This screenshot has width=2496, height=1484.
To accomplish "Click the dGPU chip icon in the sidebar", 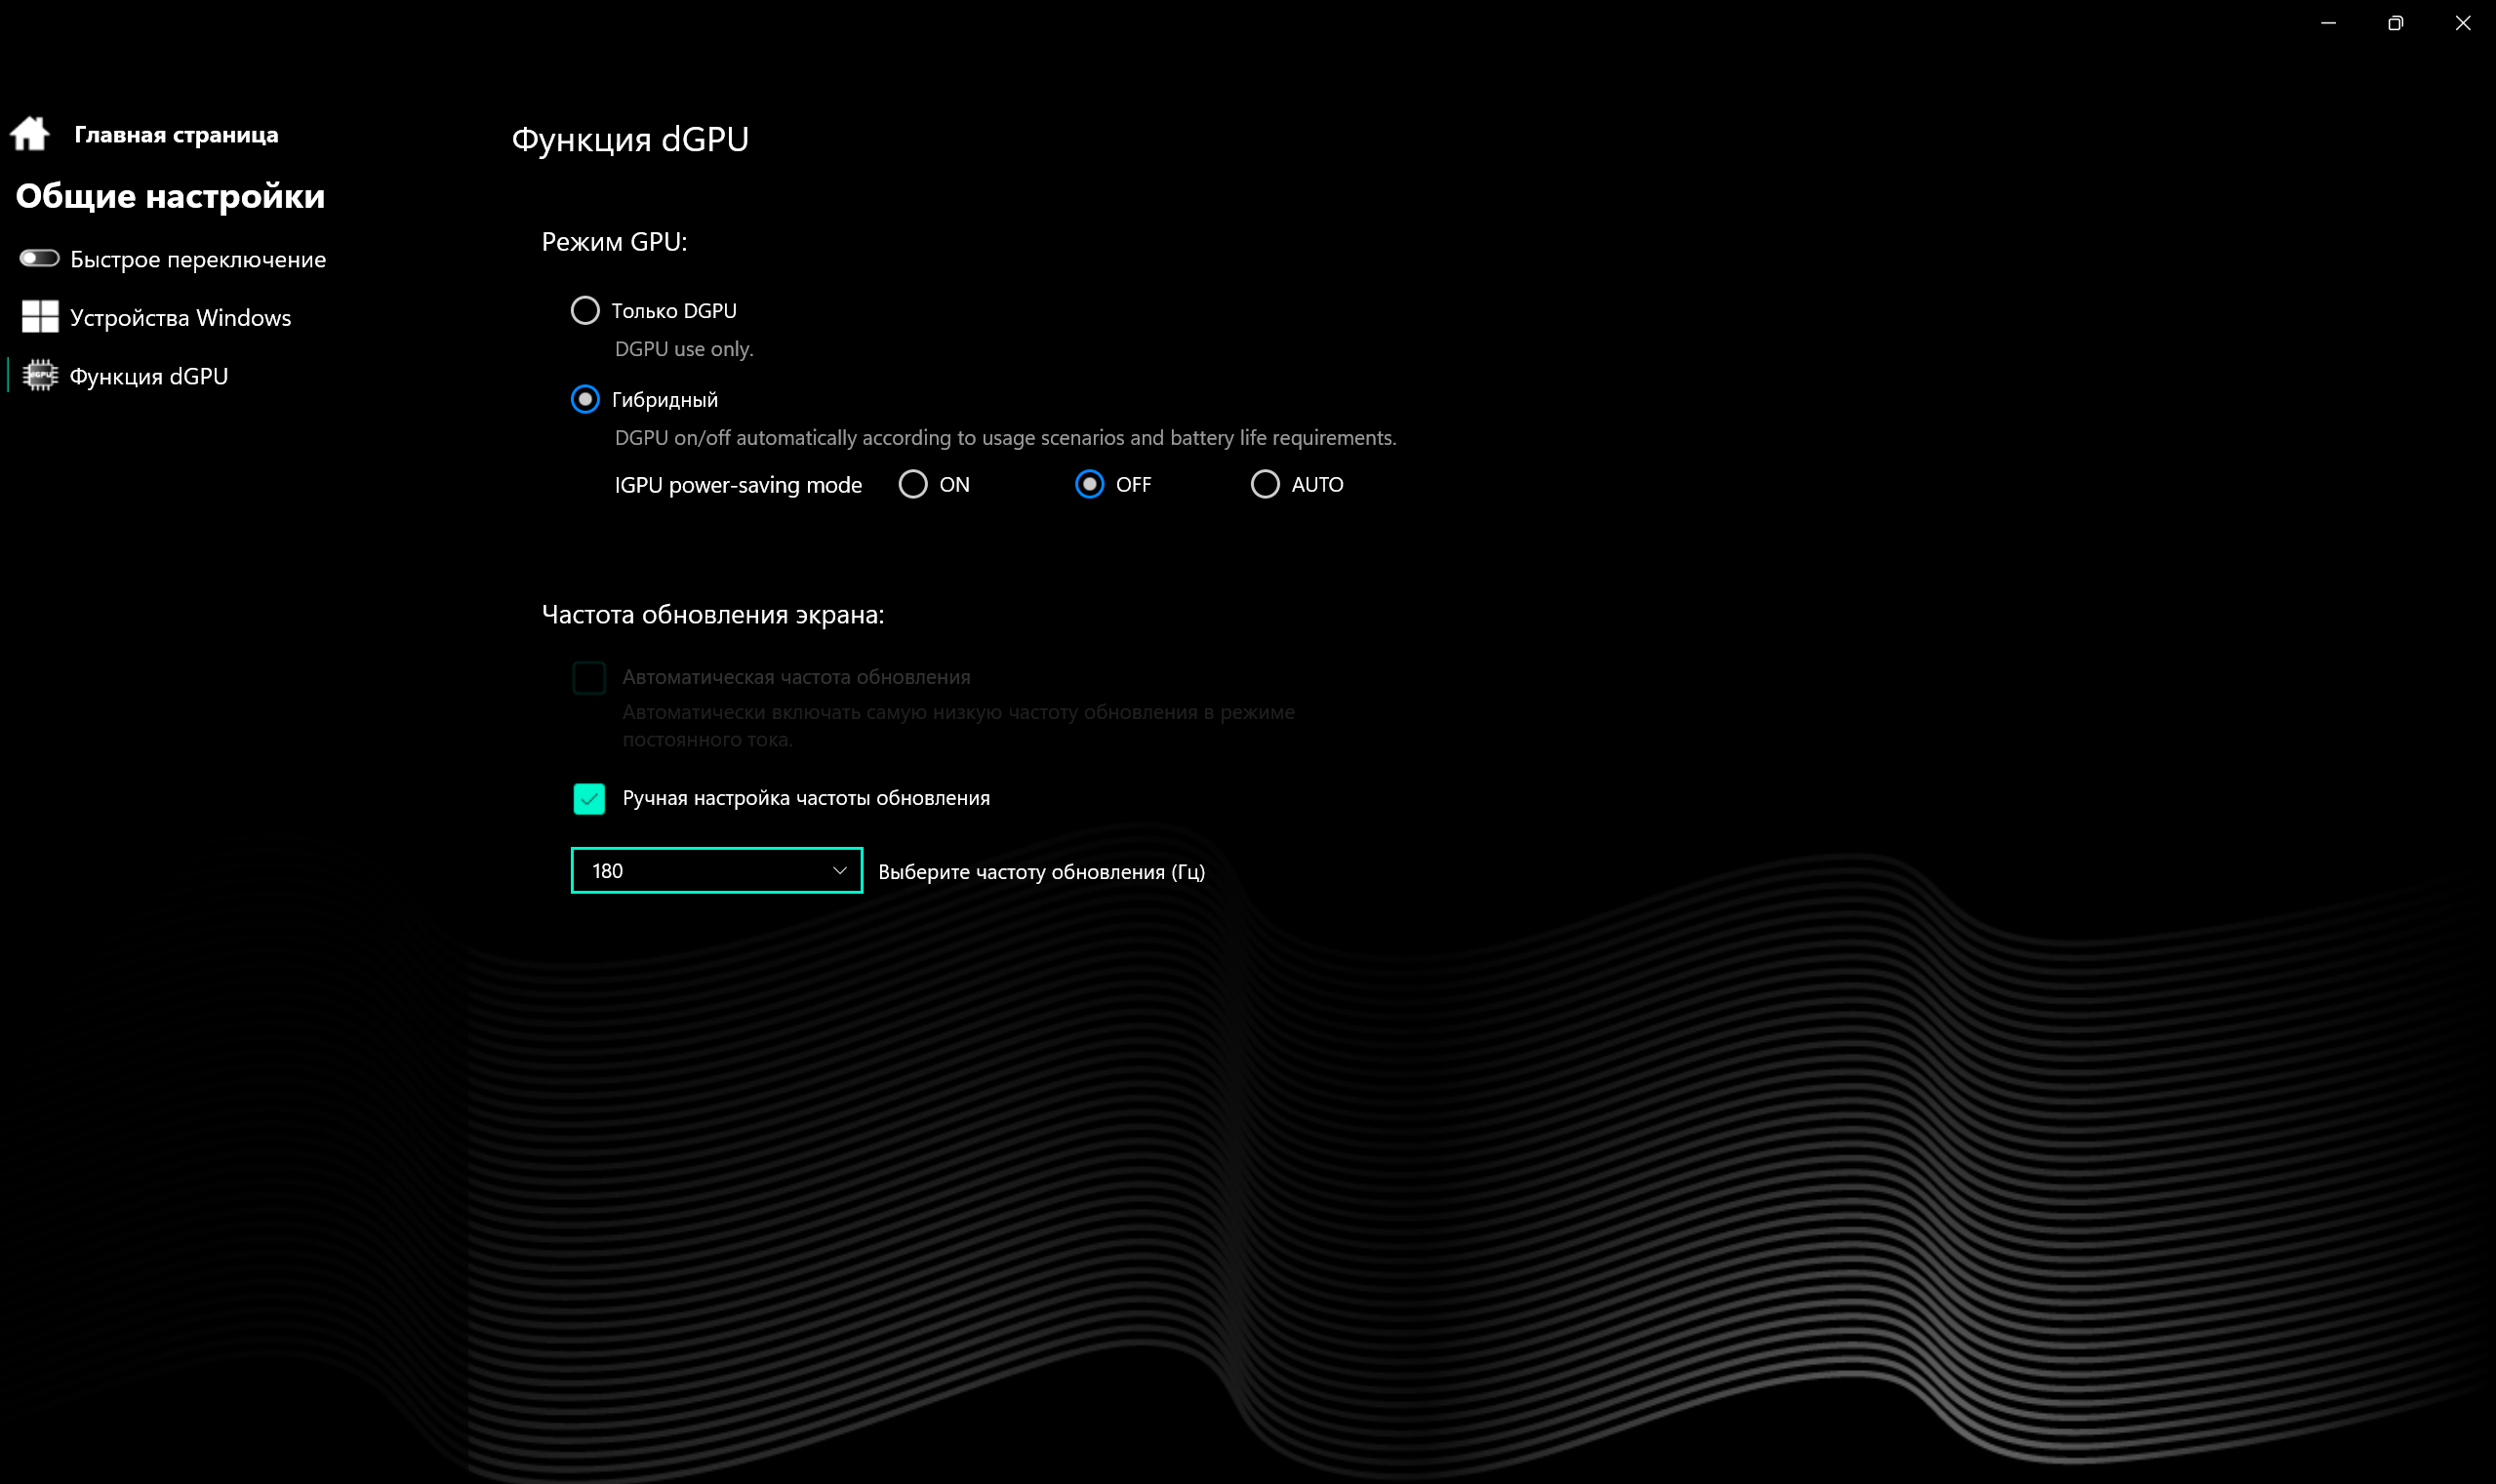I will tap(40, 376).
